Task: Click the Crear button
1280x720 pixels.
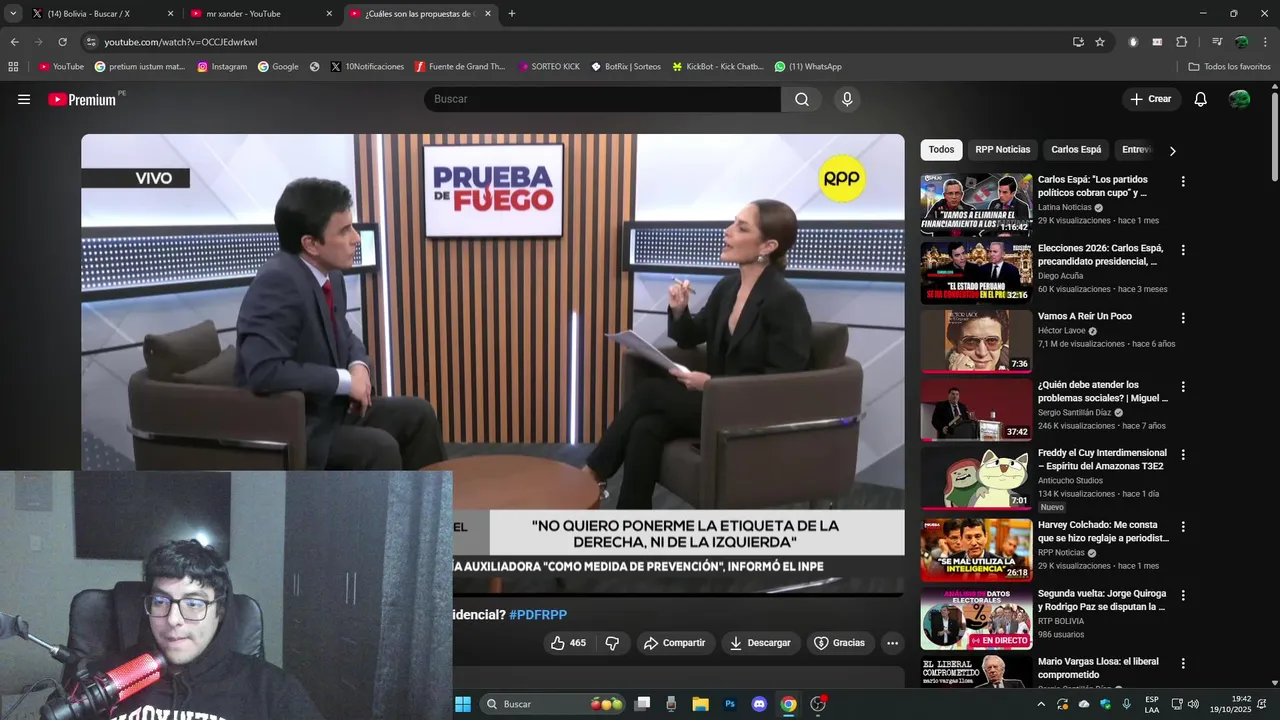Action: (x=1151, y=99)
